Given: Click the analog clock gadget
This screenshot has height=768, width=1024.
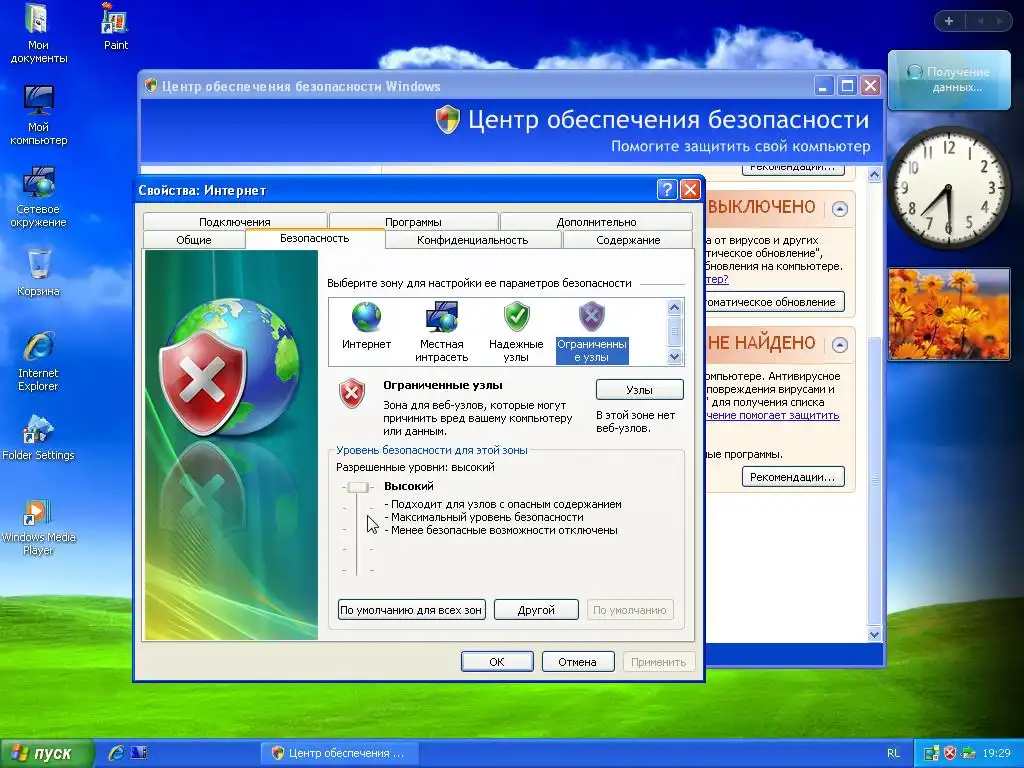Looking at the screenshot, I should [948, 188].
